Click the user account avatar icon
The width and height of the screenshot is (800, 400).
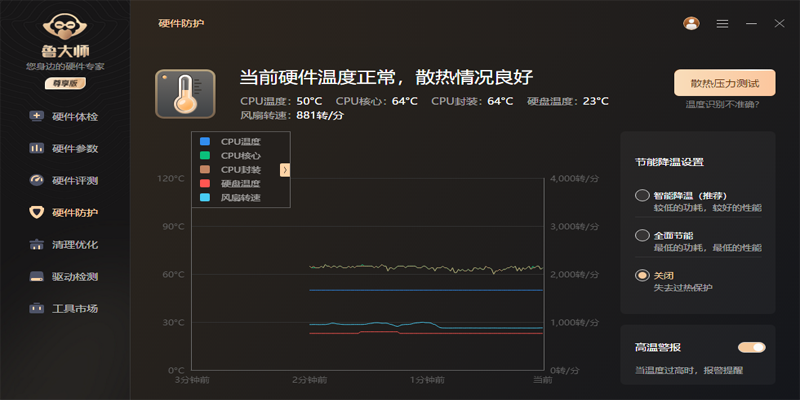[x=691, y=23]
